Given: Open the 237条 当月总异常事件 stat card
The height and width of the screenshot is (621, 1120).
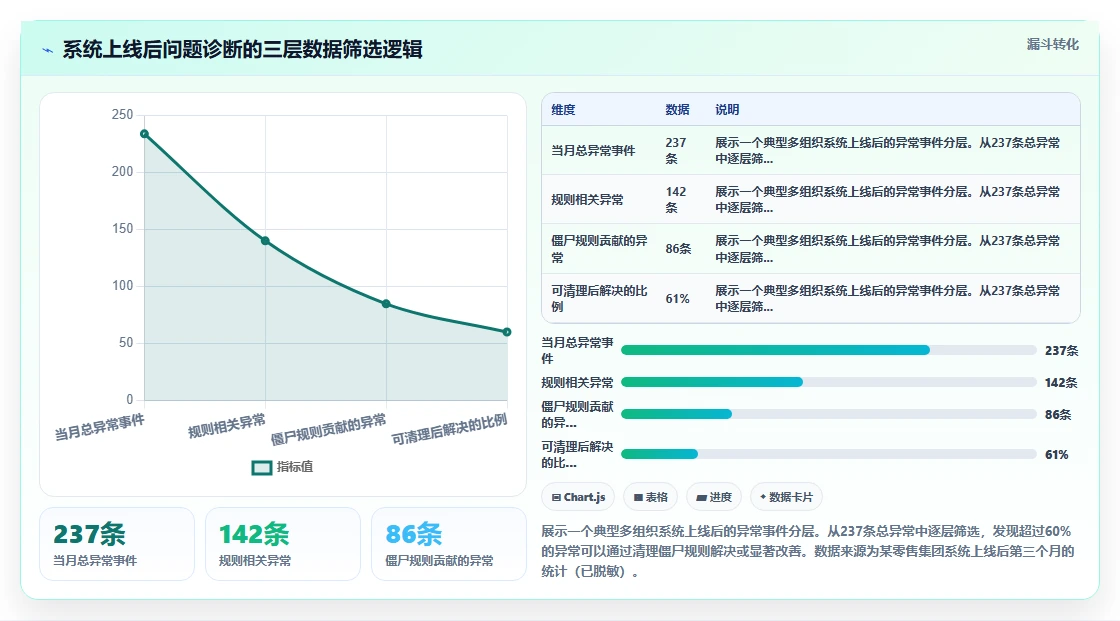Looking at the screenshot, I should click(x=116, y=544).
